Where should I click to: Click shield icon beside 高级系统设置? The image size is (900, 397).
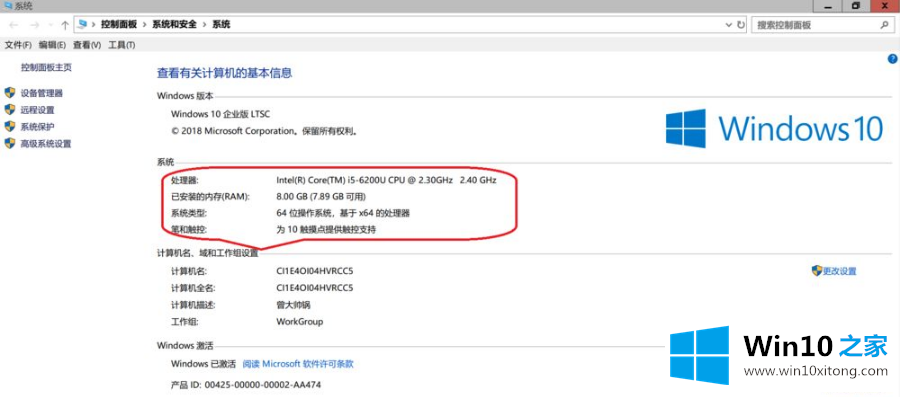click(x=10, y=143)
